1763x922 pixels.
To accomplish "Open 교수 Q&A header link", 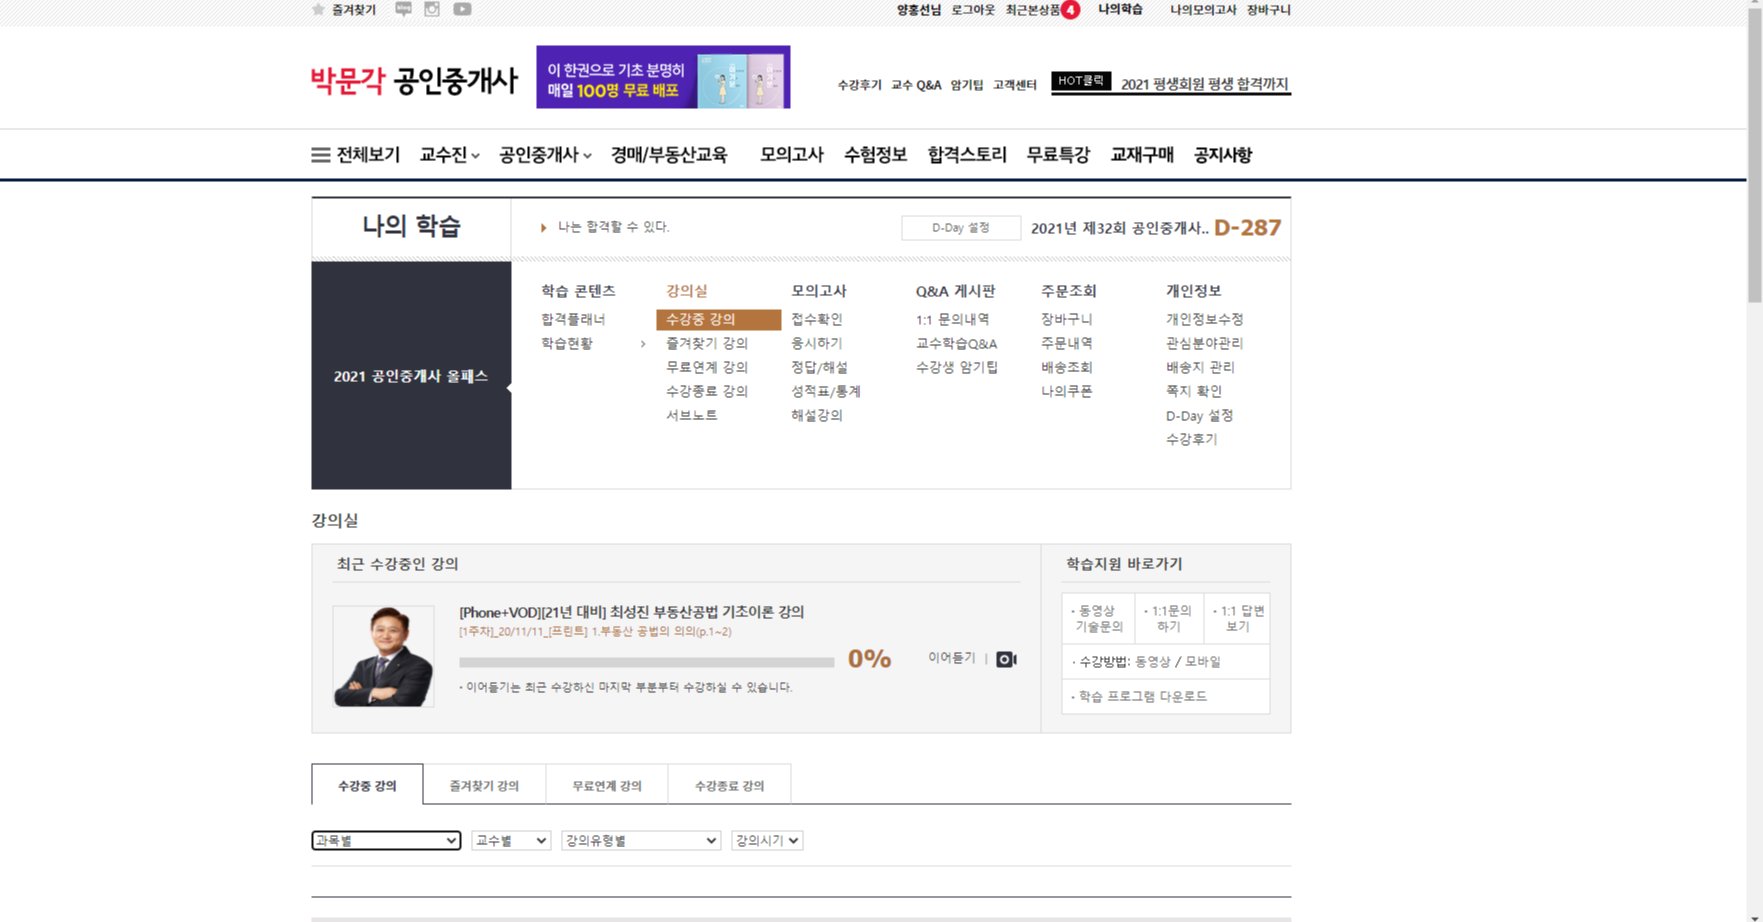I will tap(916, 85).
